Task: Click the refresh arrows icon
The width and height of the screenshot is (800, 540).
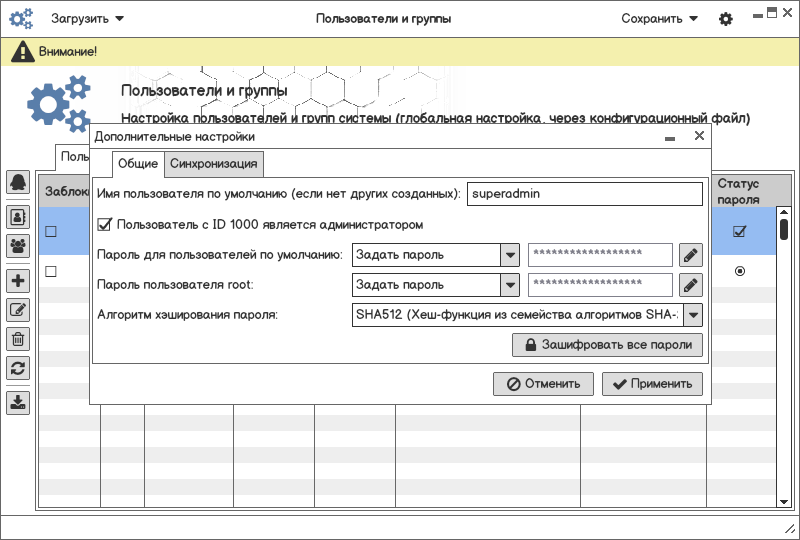Action: click(x=18, y=368)
